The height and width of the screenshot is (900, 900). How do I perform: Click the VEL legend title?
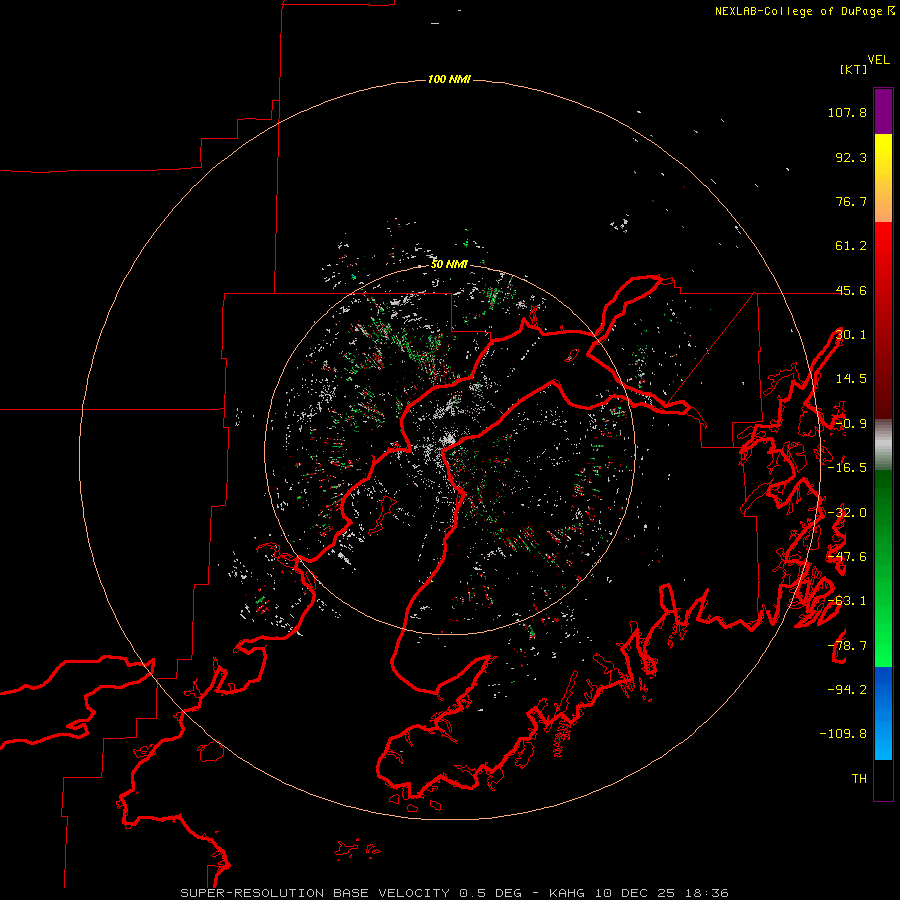point(878,60)
